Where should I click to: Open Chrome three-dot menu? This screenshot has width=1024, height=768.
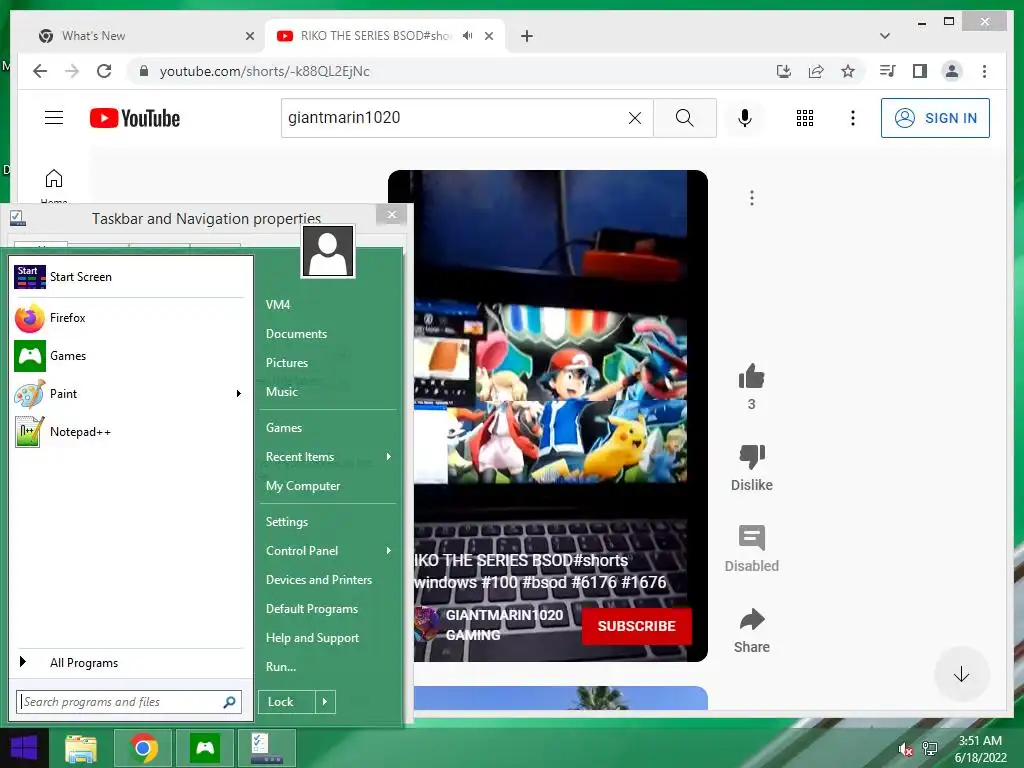[x=984, y=71]
